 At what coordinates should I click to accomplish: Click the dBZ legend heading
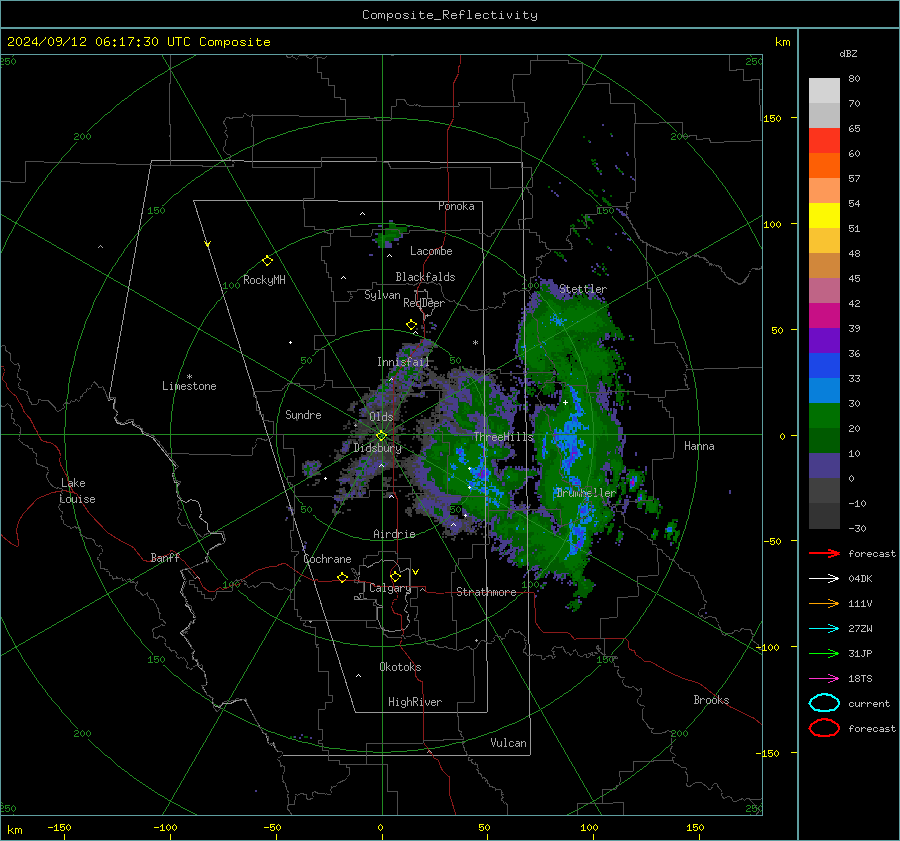(848, 54)
